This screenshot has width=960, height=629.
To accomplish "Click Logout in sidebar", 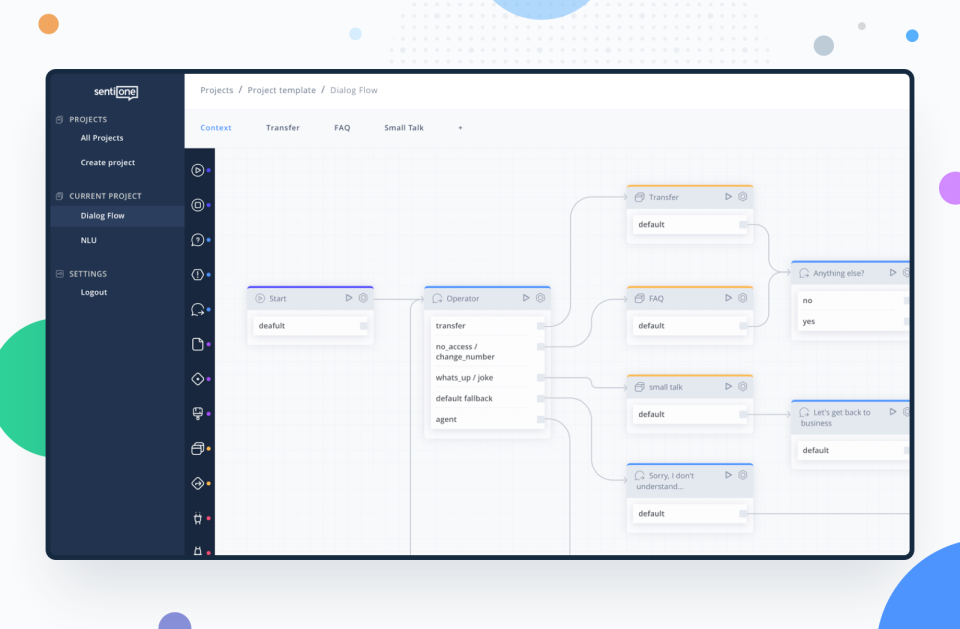I will point(94,292).
